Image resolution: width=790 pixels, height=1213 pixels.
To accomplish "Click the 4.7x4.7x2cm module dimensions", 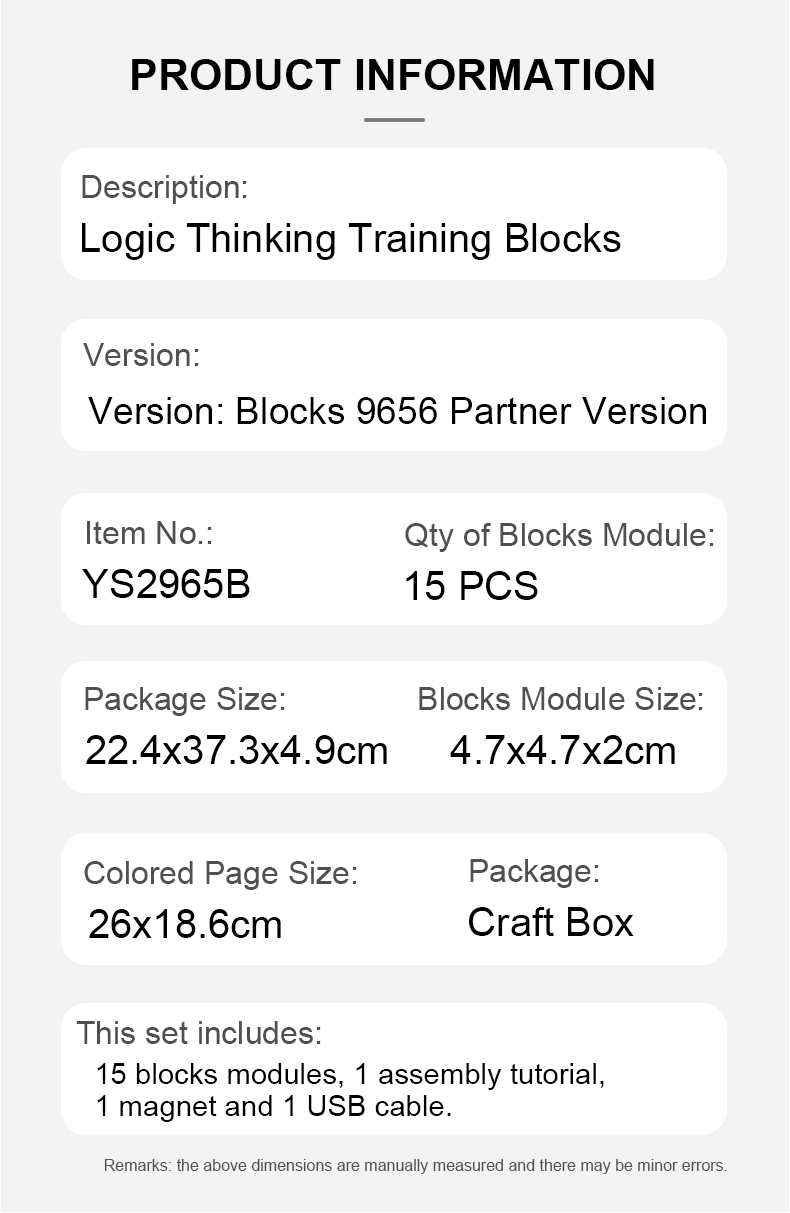I will click(x=563, y=750).
